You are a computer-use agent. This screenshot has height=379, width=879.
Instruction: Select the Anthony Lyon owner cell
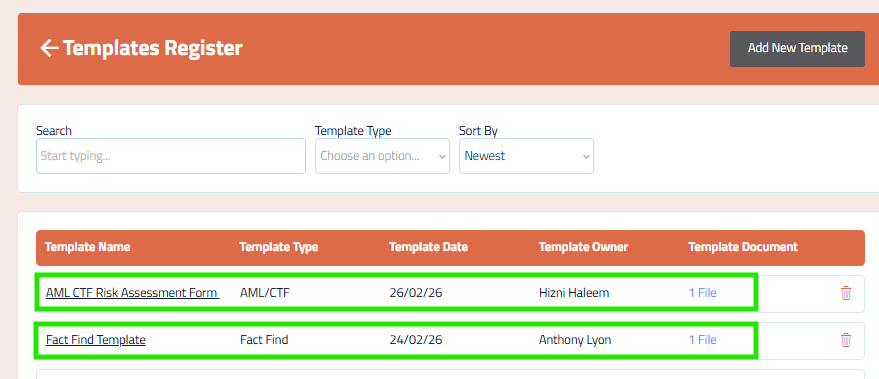click(575, 340)
